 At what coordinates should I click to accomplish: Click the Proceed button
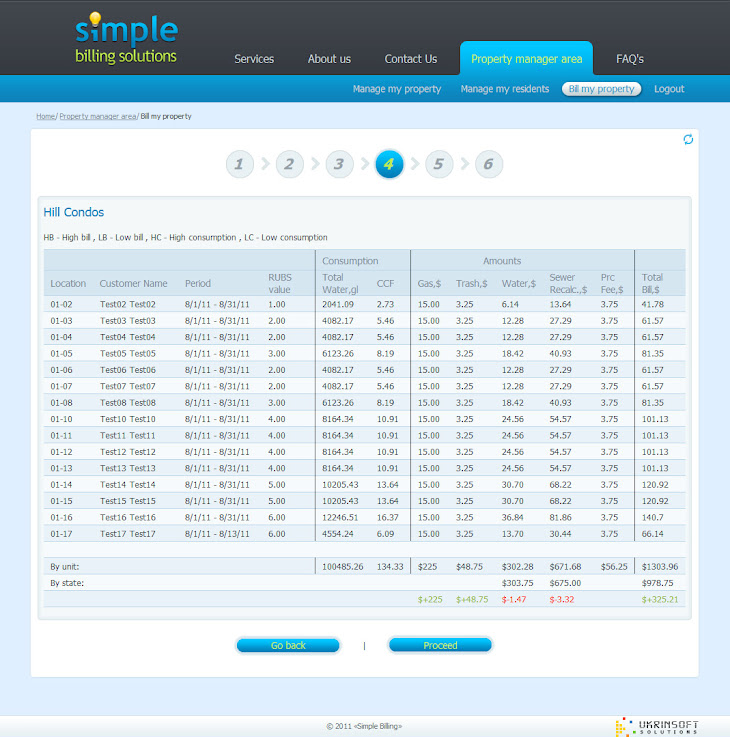(440, 645)
